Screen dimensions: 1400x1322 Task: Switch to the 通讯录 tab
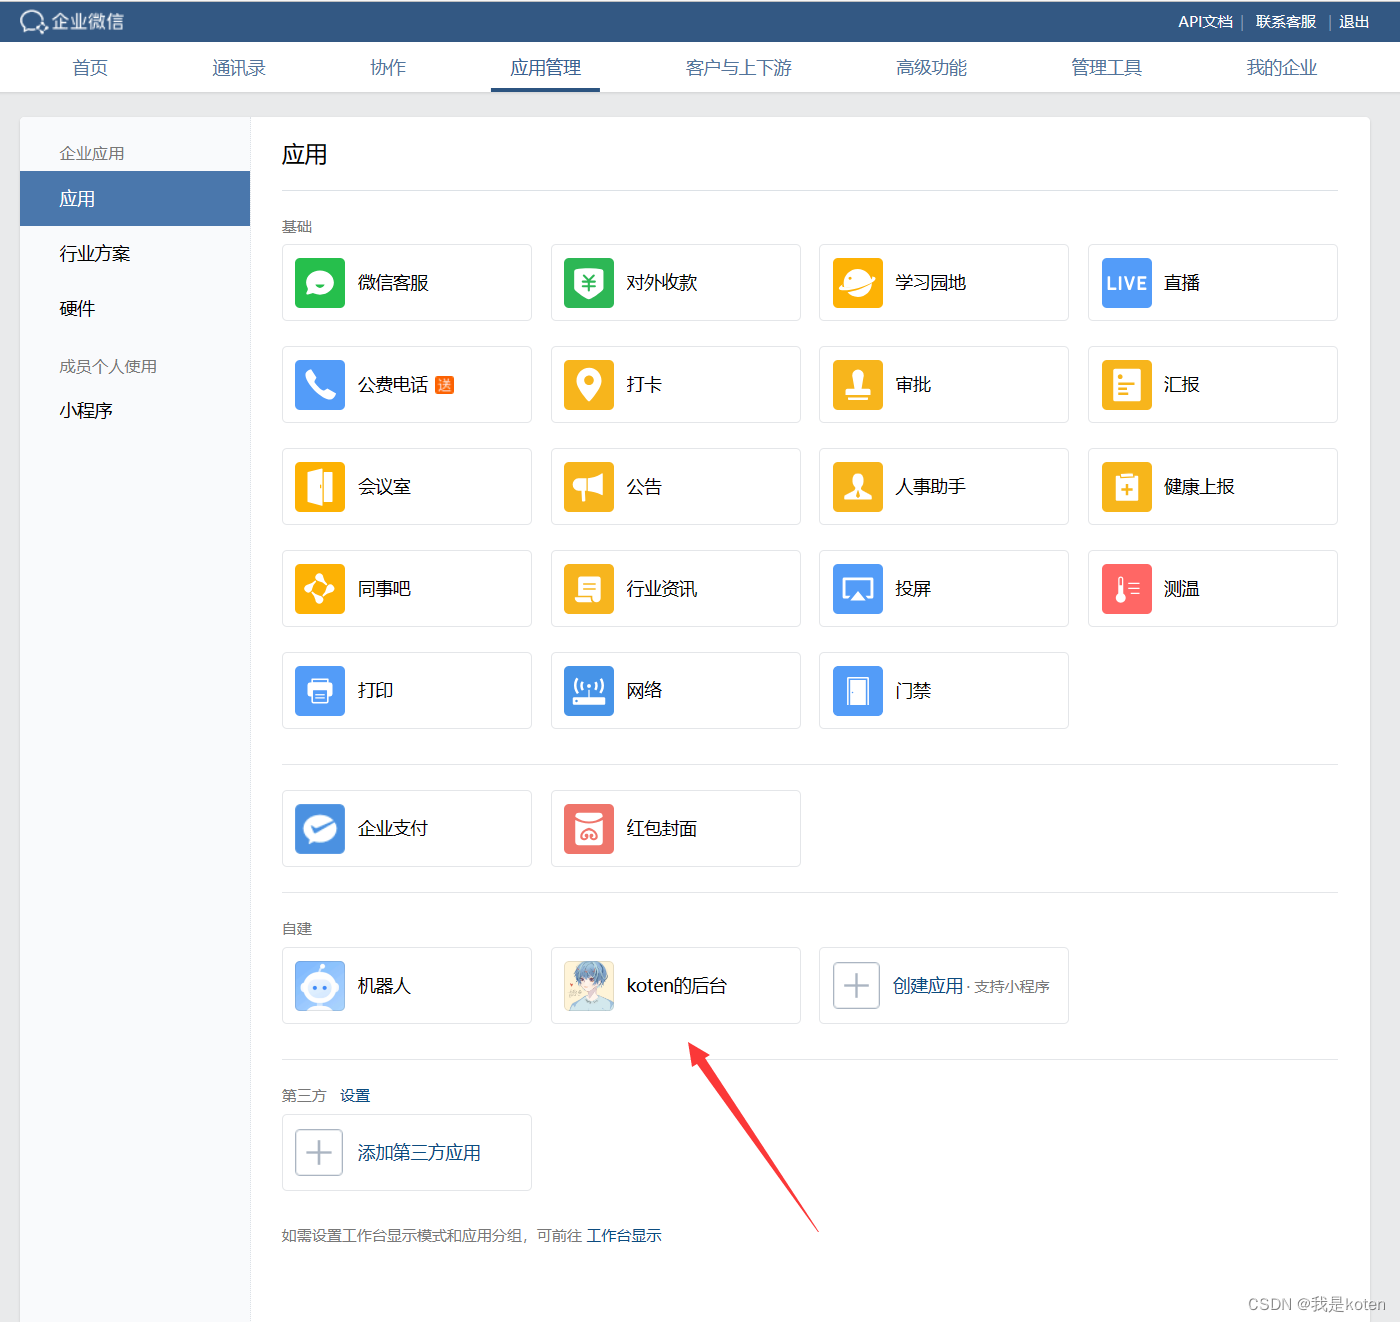tap(239, 68)
